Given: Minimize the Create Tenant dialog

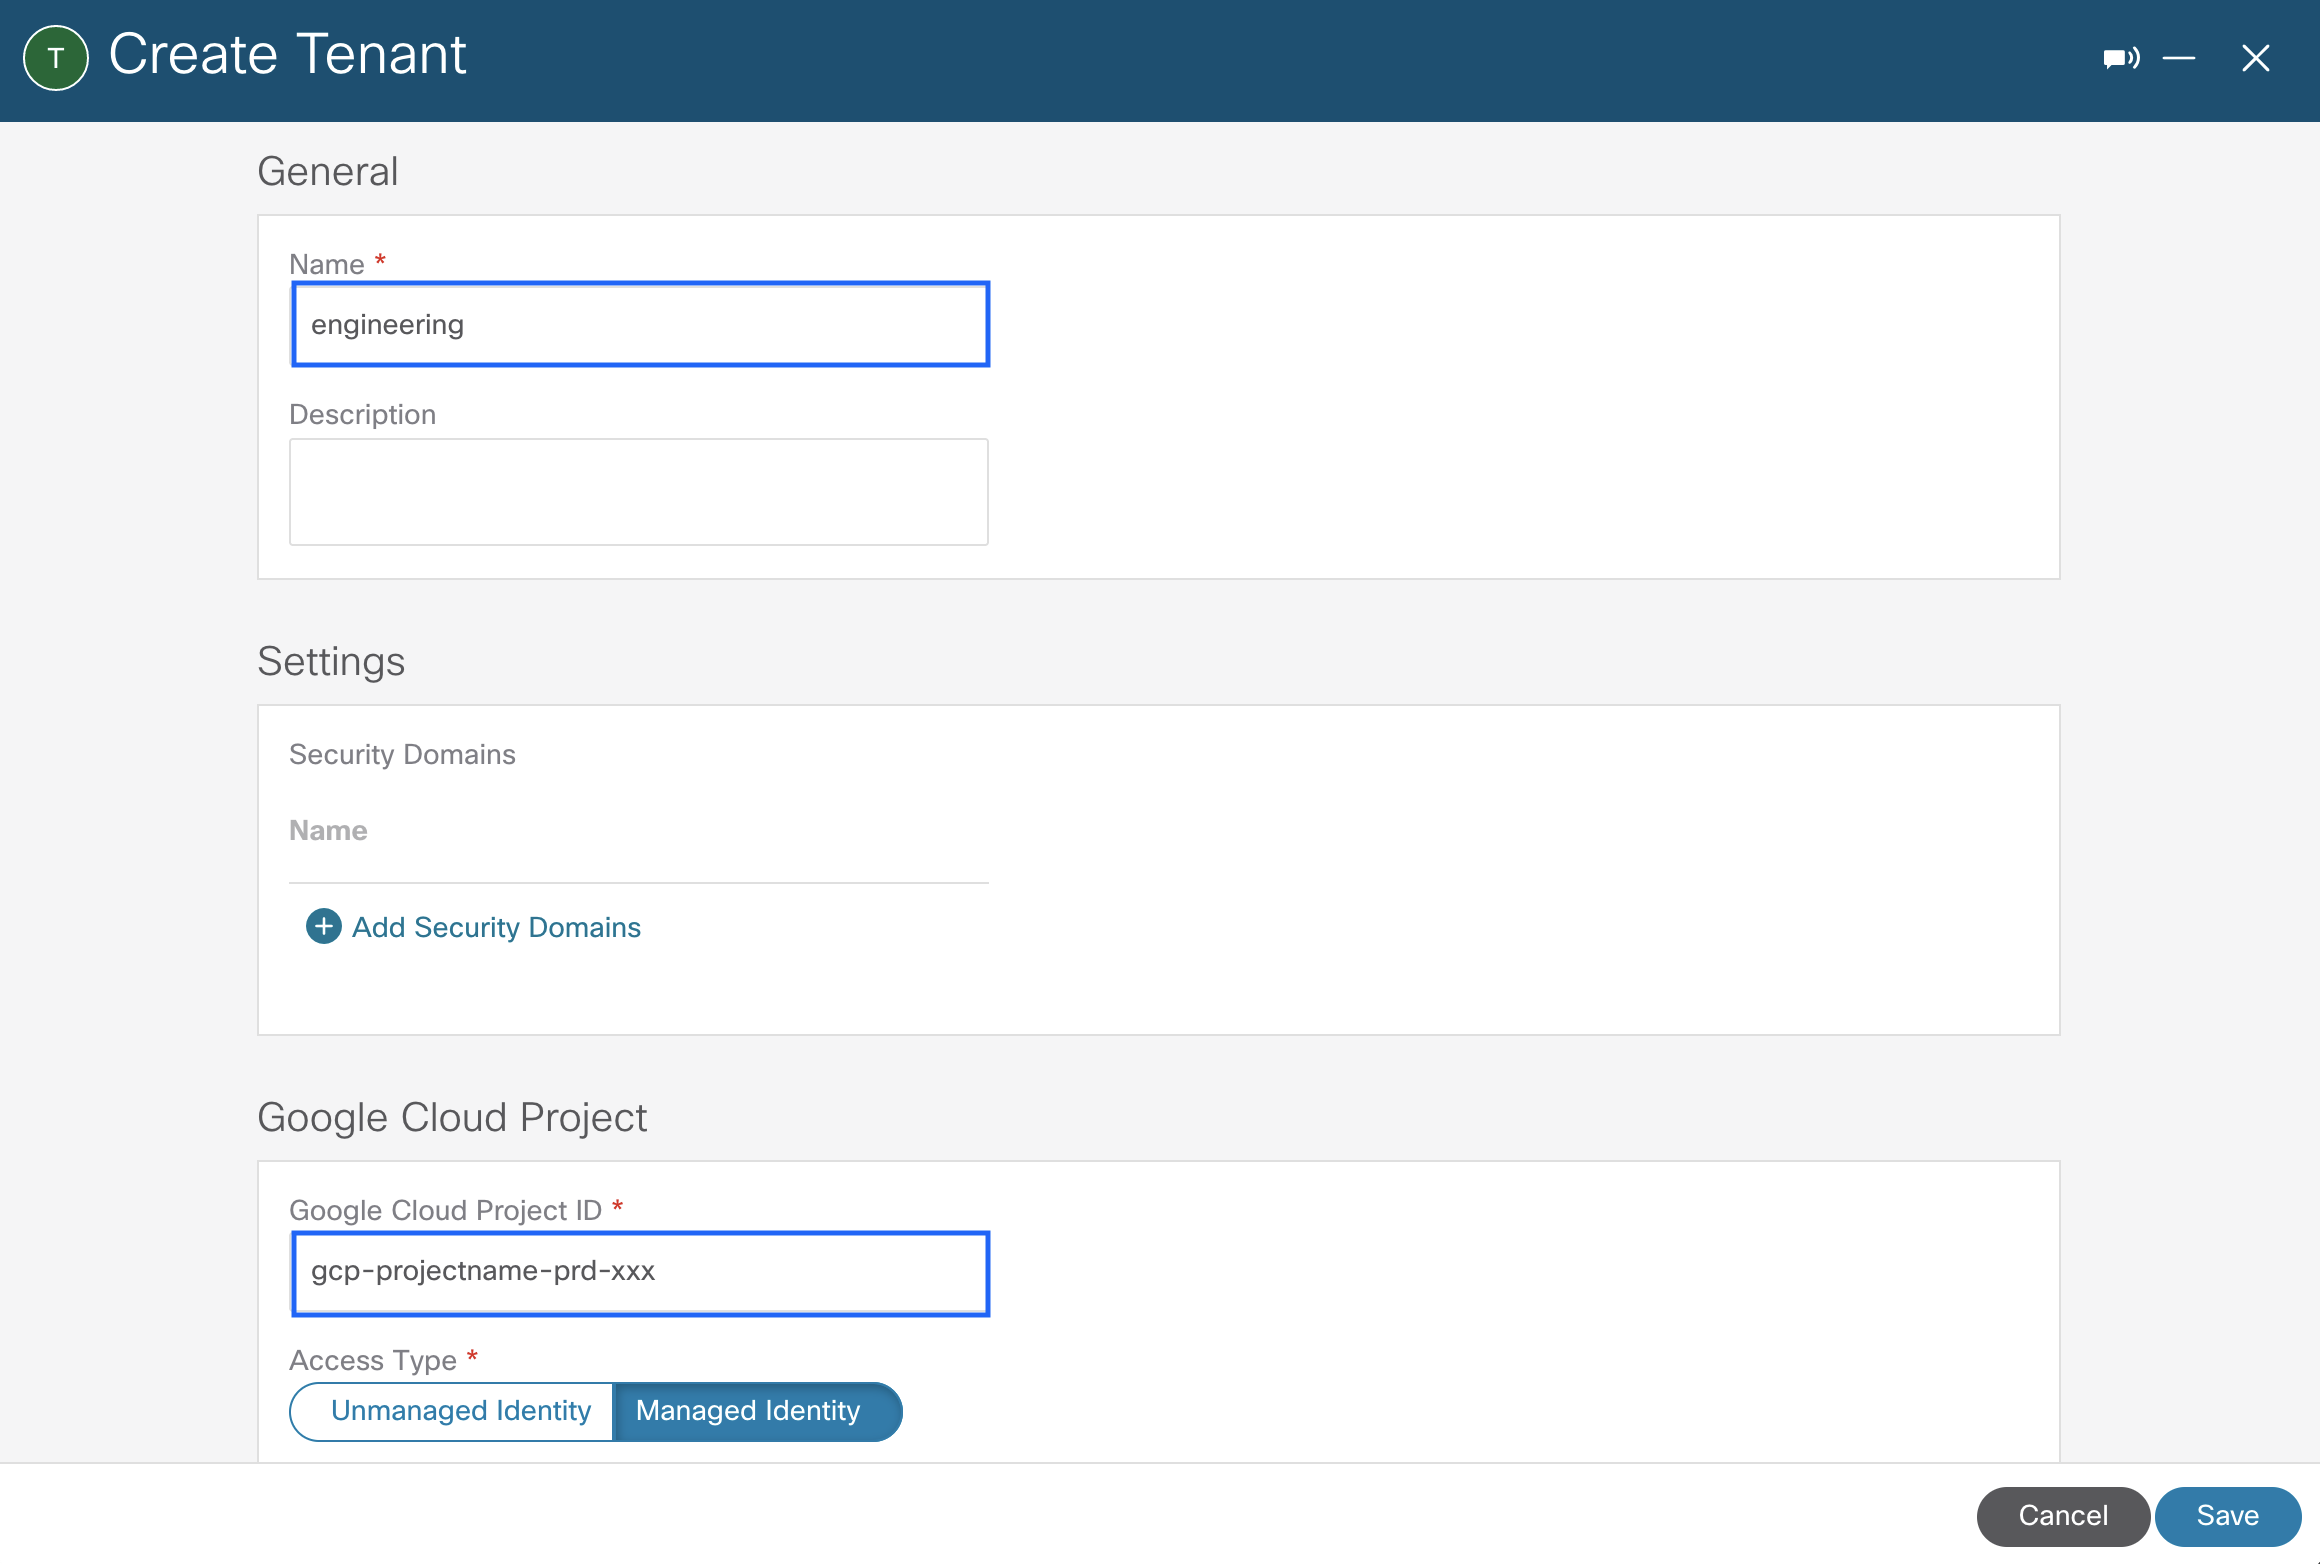Looking at the screenshot, I should (2179, 58).
